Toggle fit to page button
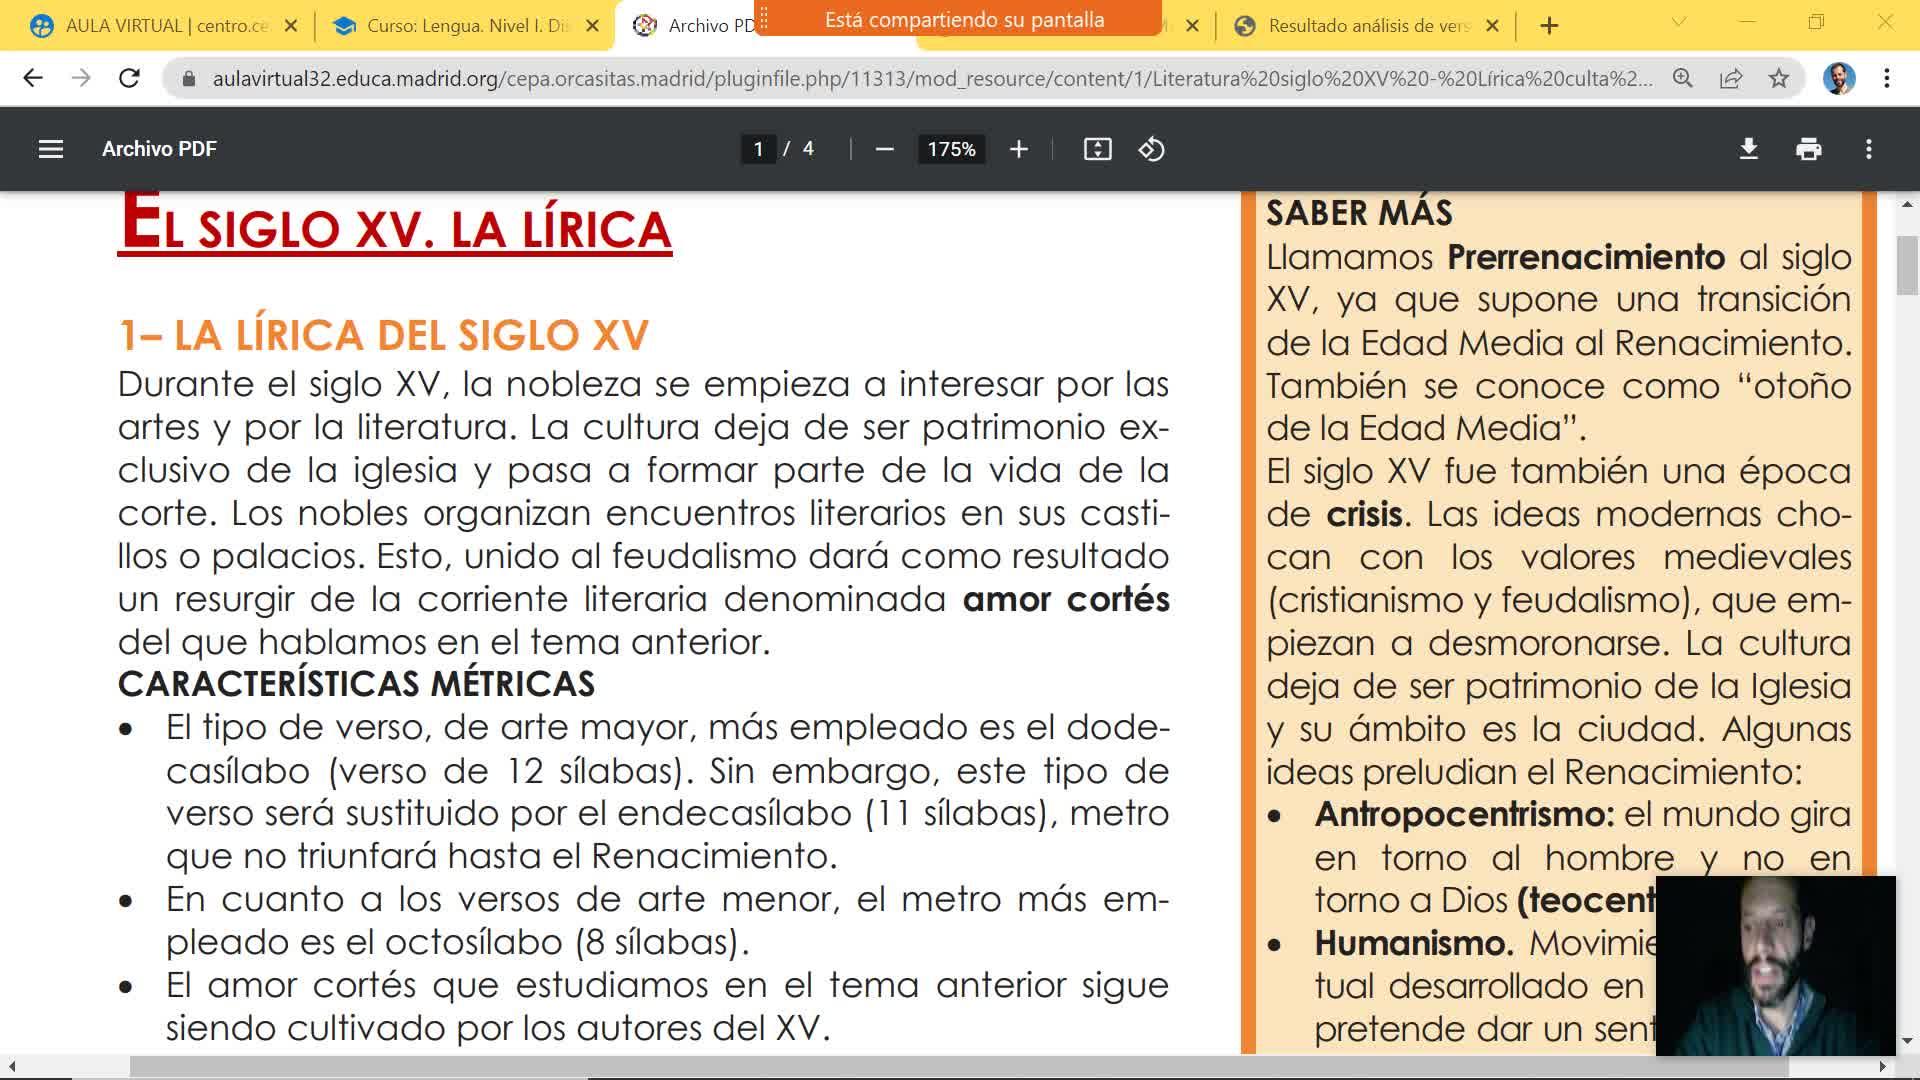Viewport: 1920px width, 1080px height. click(1097, 149)
